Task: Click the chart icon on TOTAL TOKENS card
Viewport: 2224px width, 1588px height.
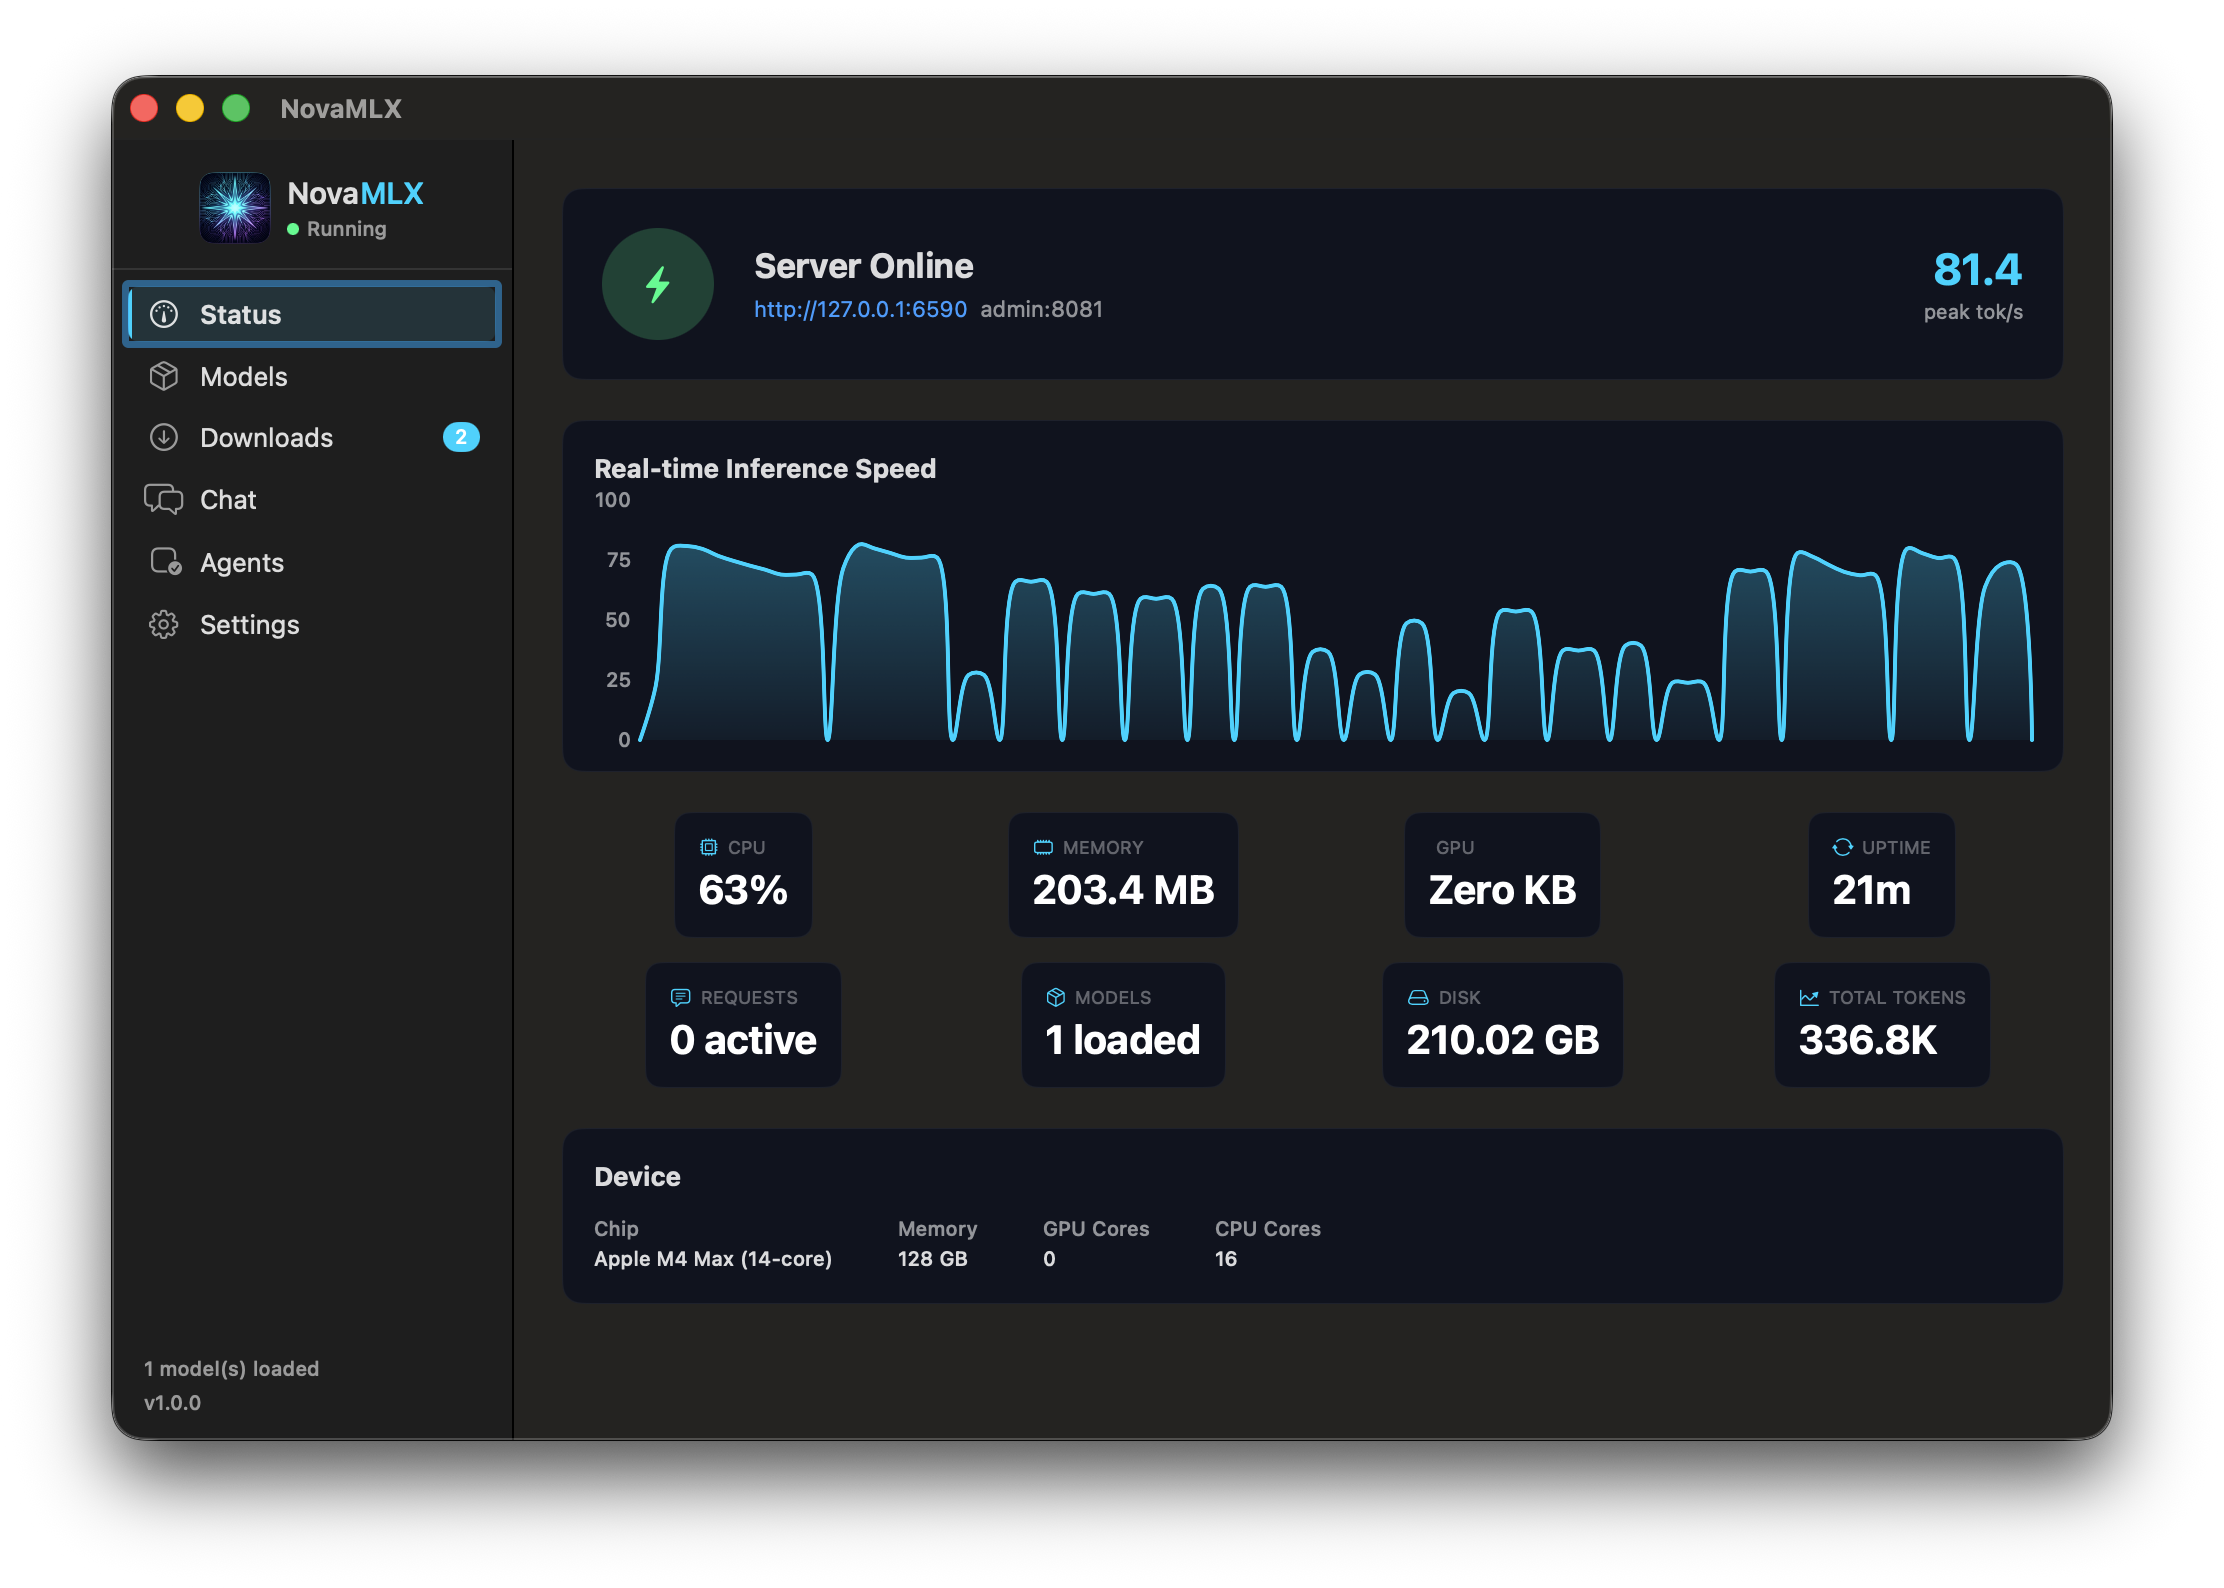Action: tap(1809, 997)
